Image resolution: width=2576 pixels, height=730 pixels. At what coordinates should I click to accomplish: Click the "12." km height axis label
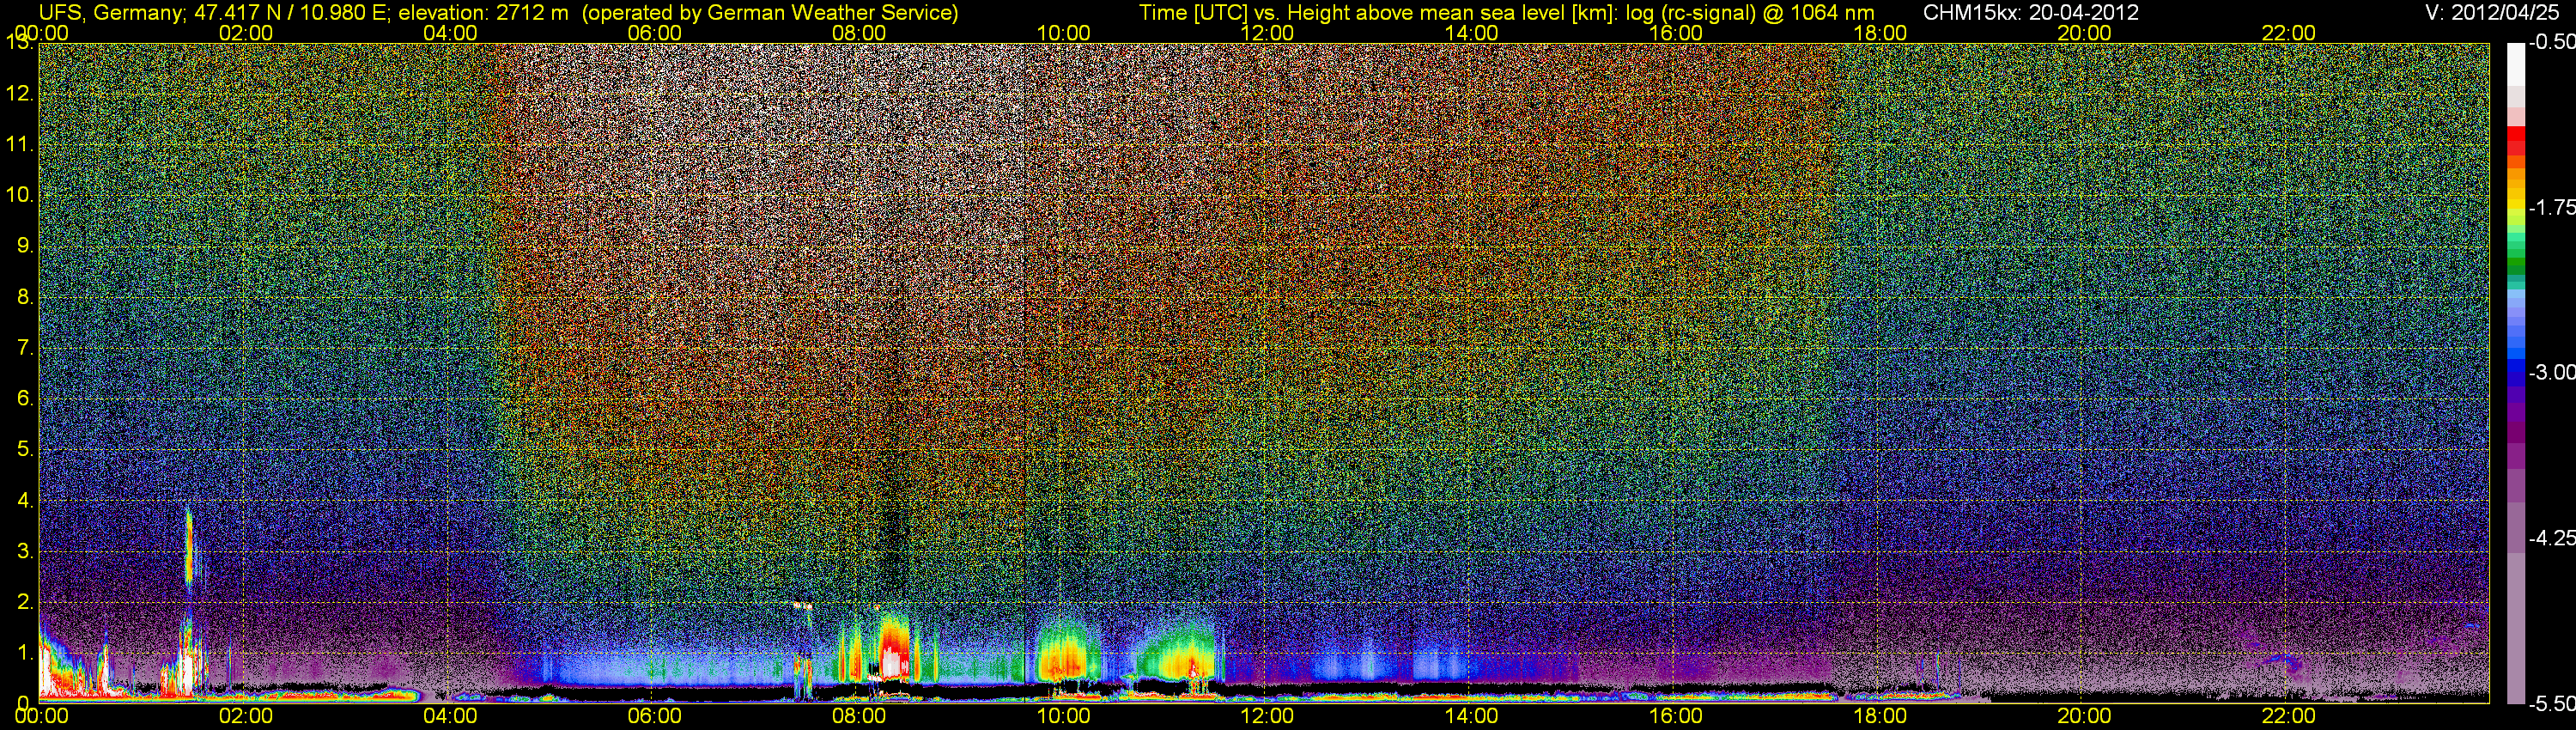click(x=20, y=94)
